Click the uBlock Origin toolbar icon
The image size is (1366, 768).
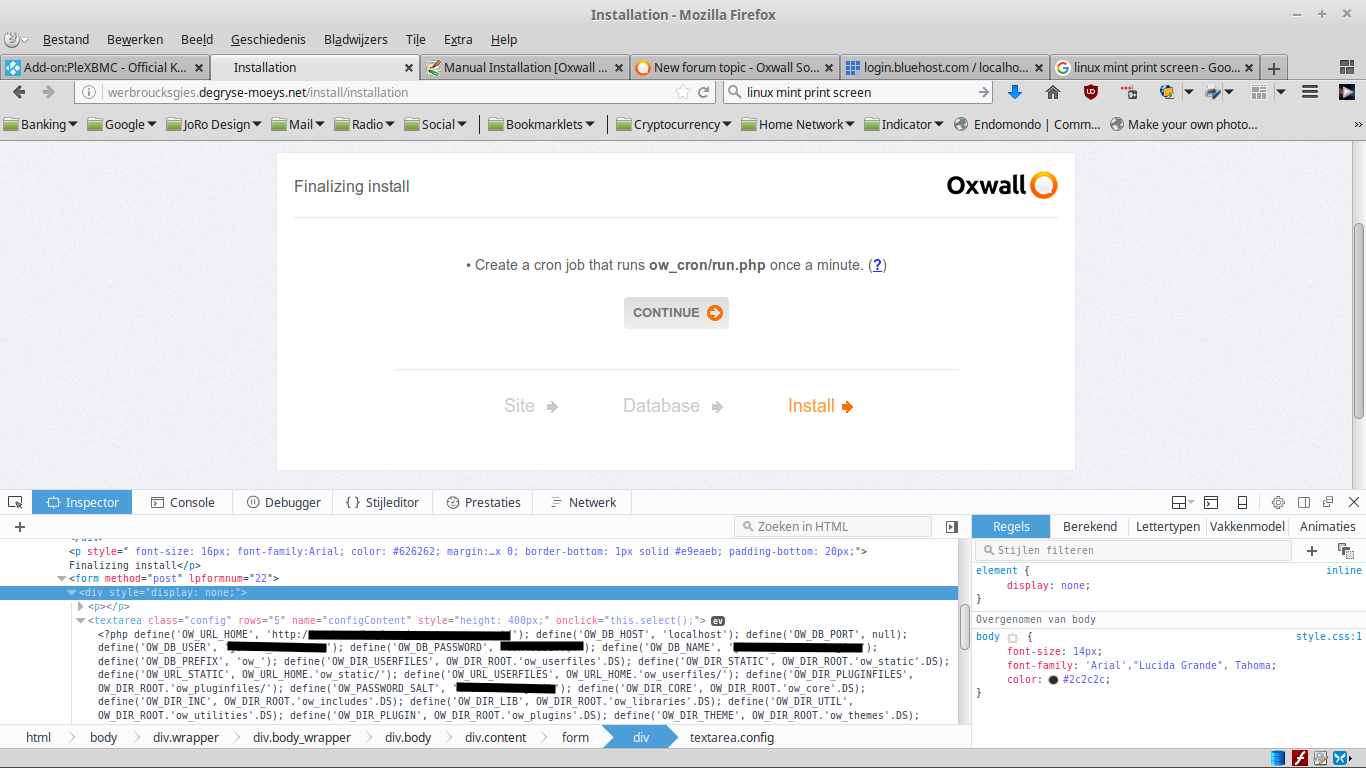click(x=1091, y=92)
